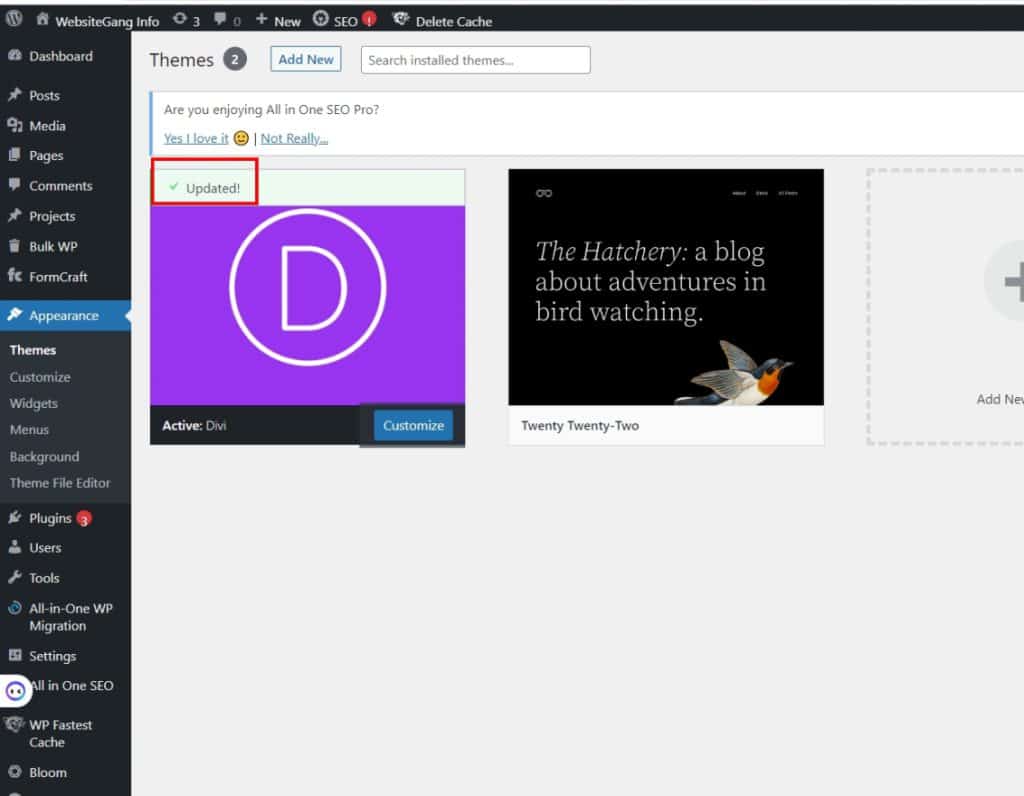Click the WebsiteGang Info site name
The width and height of the screenshot is (1024, 796).
click(107, 22)
